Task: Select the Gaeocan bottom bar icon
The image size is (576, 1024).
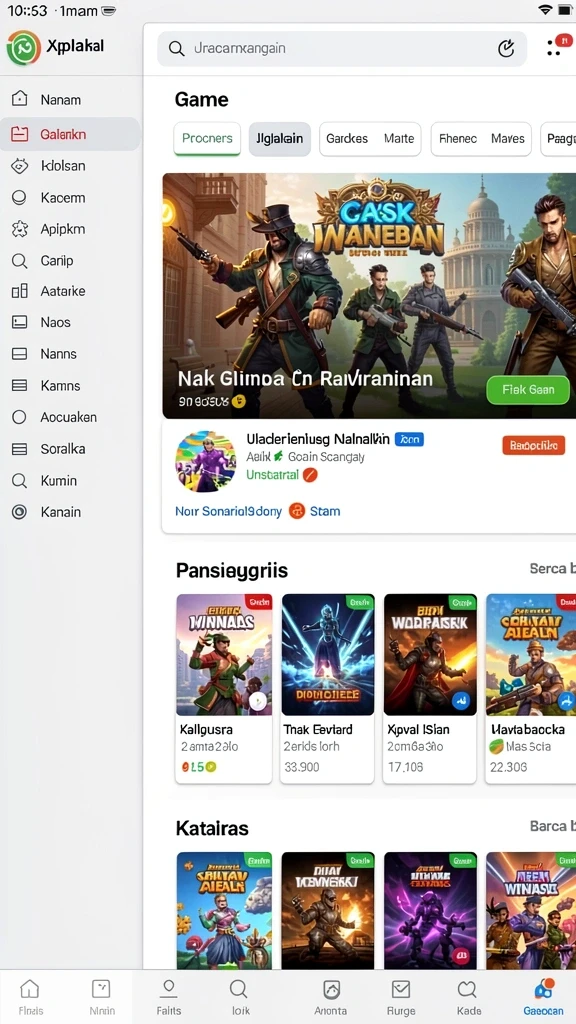Action: [543, 989]
